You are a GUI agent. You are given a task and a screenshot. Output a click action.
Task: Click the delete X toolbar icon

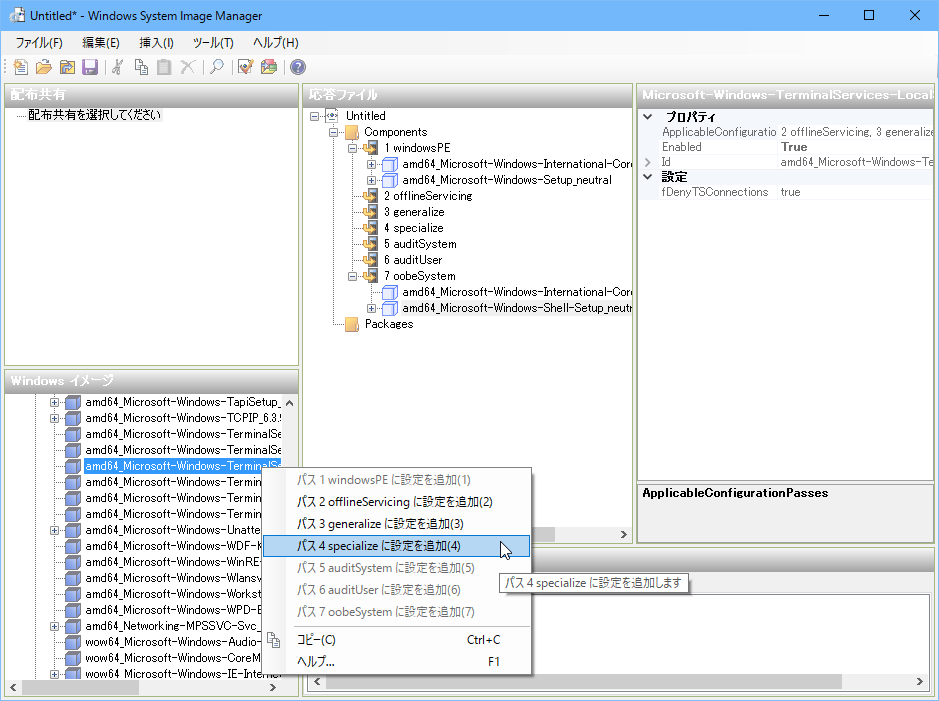187,67
